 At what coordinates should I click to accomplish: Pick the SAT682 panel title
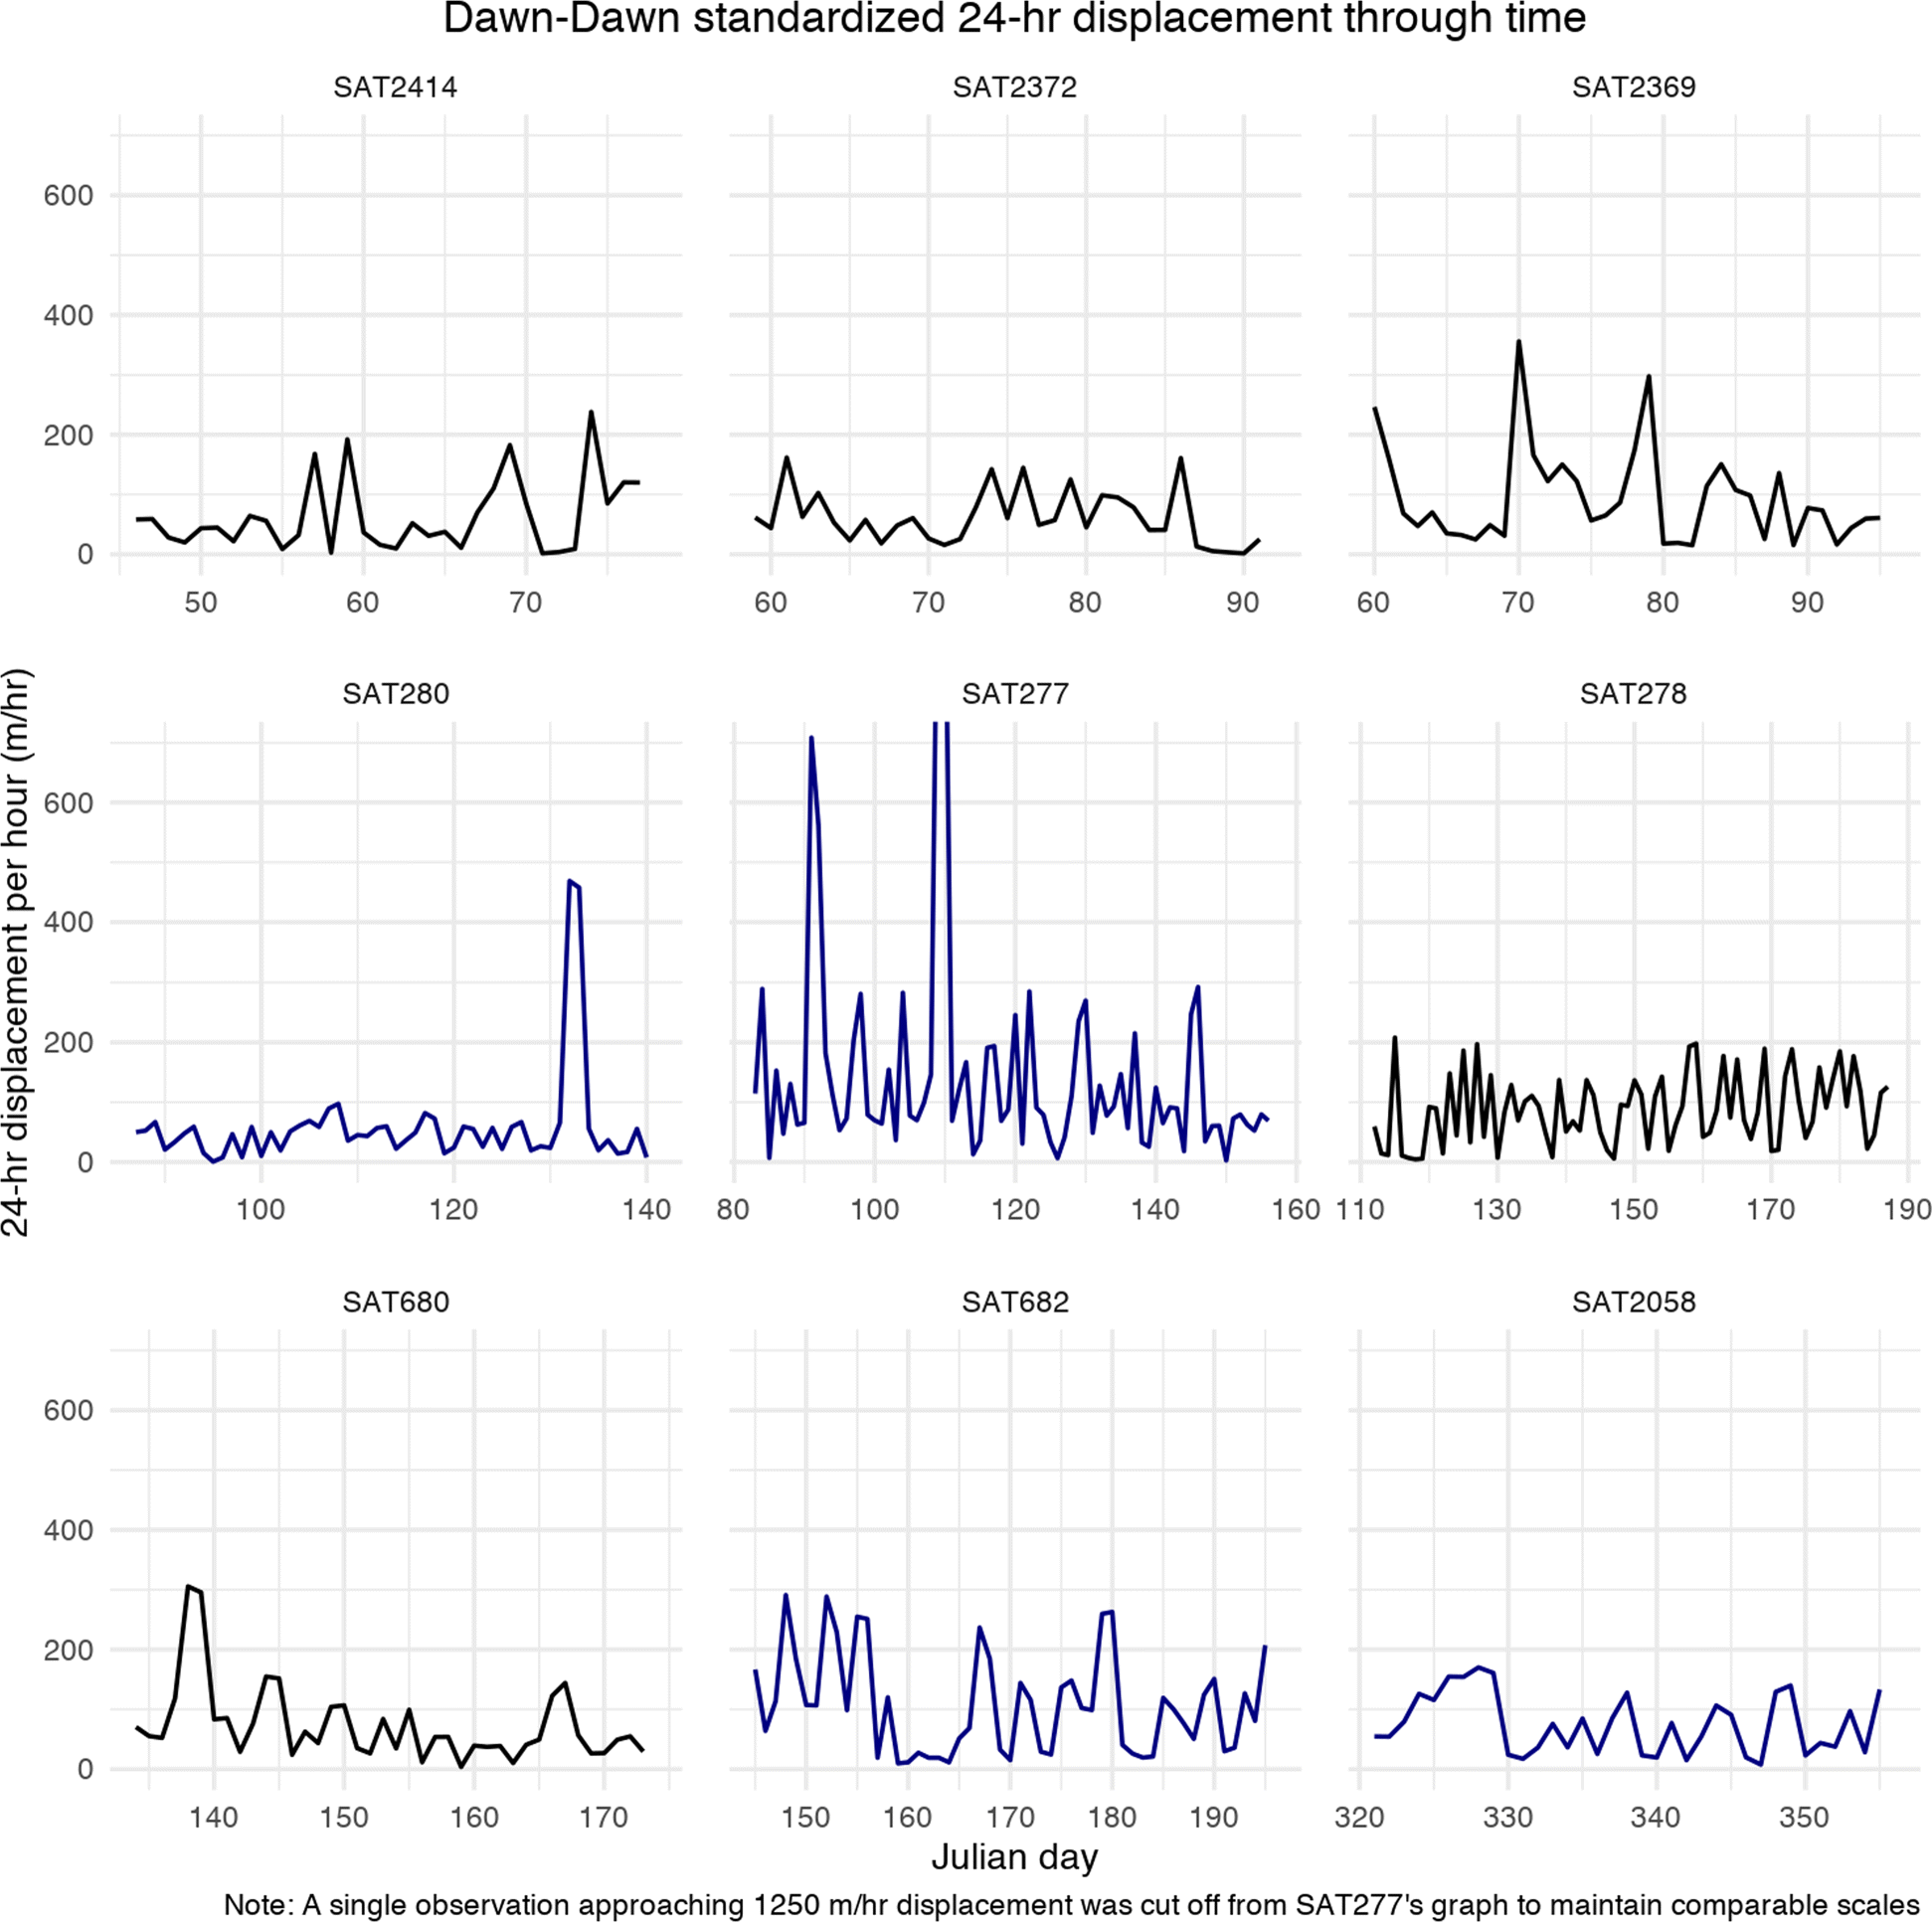[1014, 1302]
